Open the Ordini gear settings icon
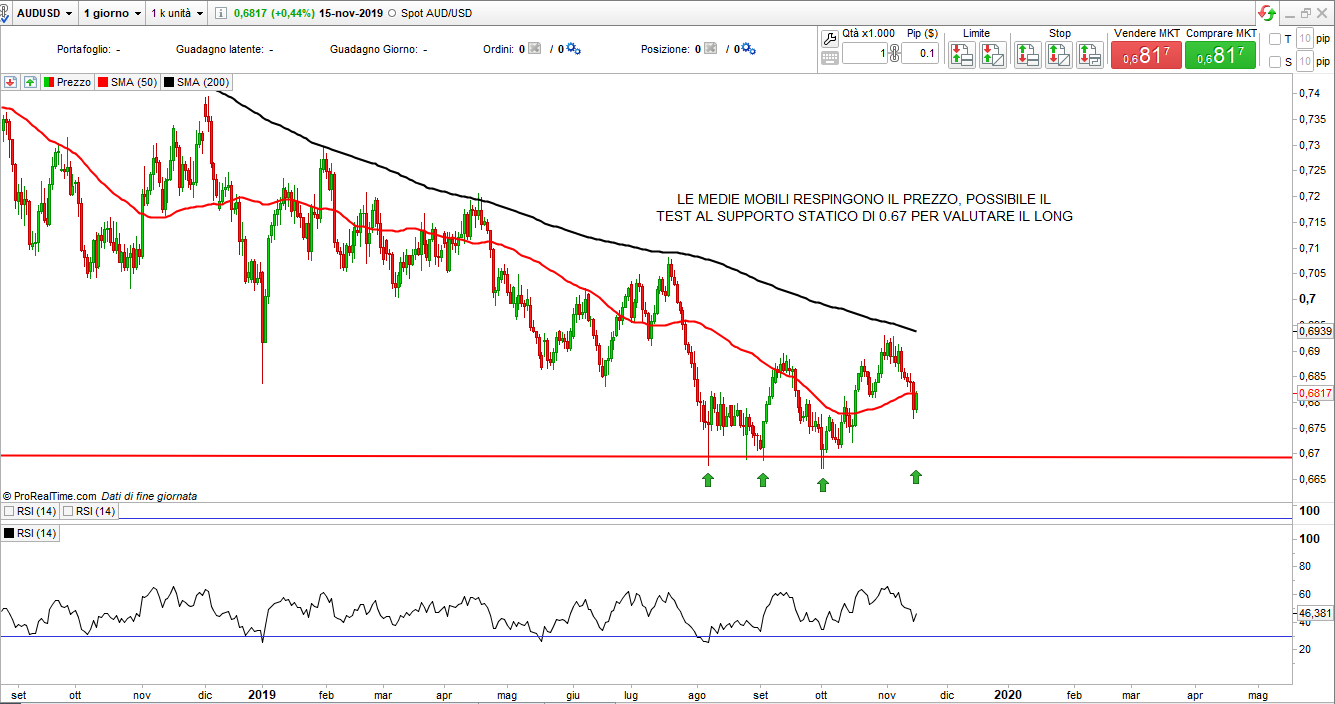Screen dimensions: 1335x704 tap(574, 49)
